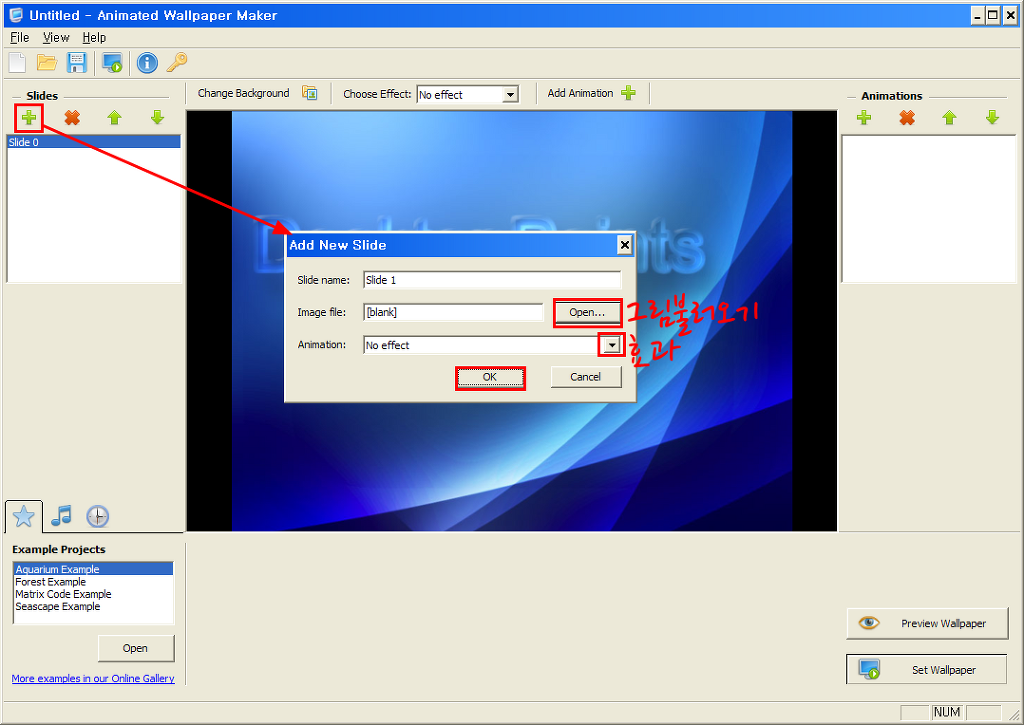Close the Add New Slide dialog

[624, 245]
